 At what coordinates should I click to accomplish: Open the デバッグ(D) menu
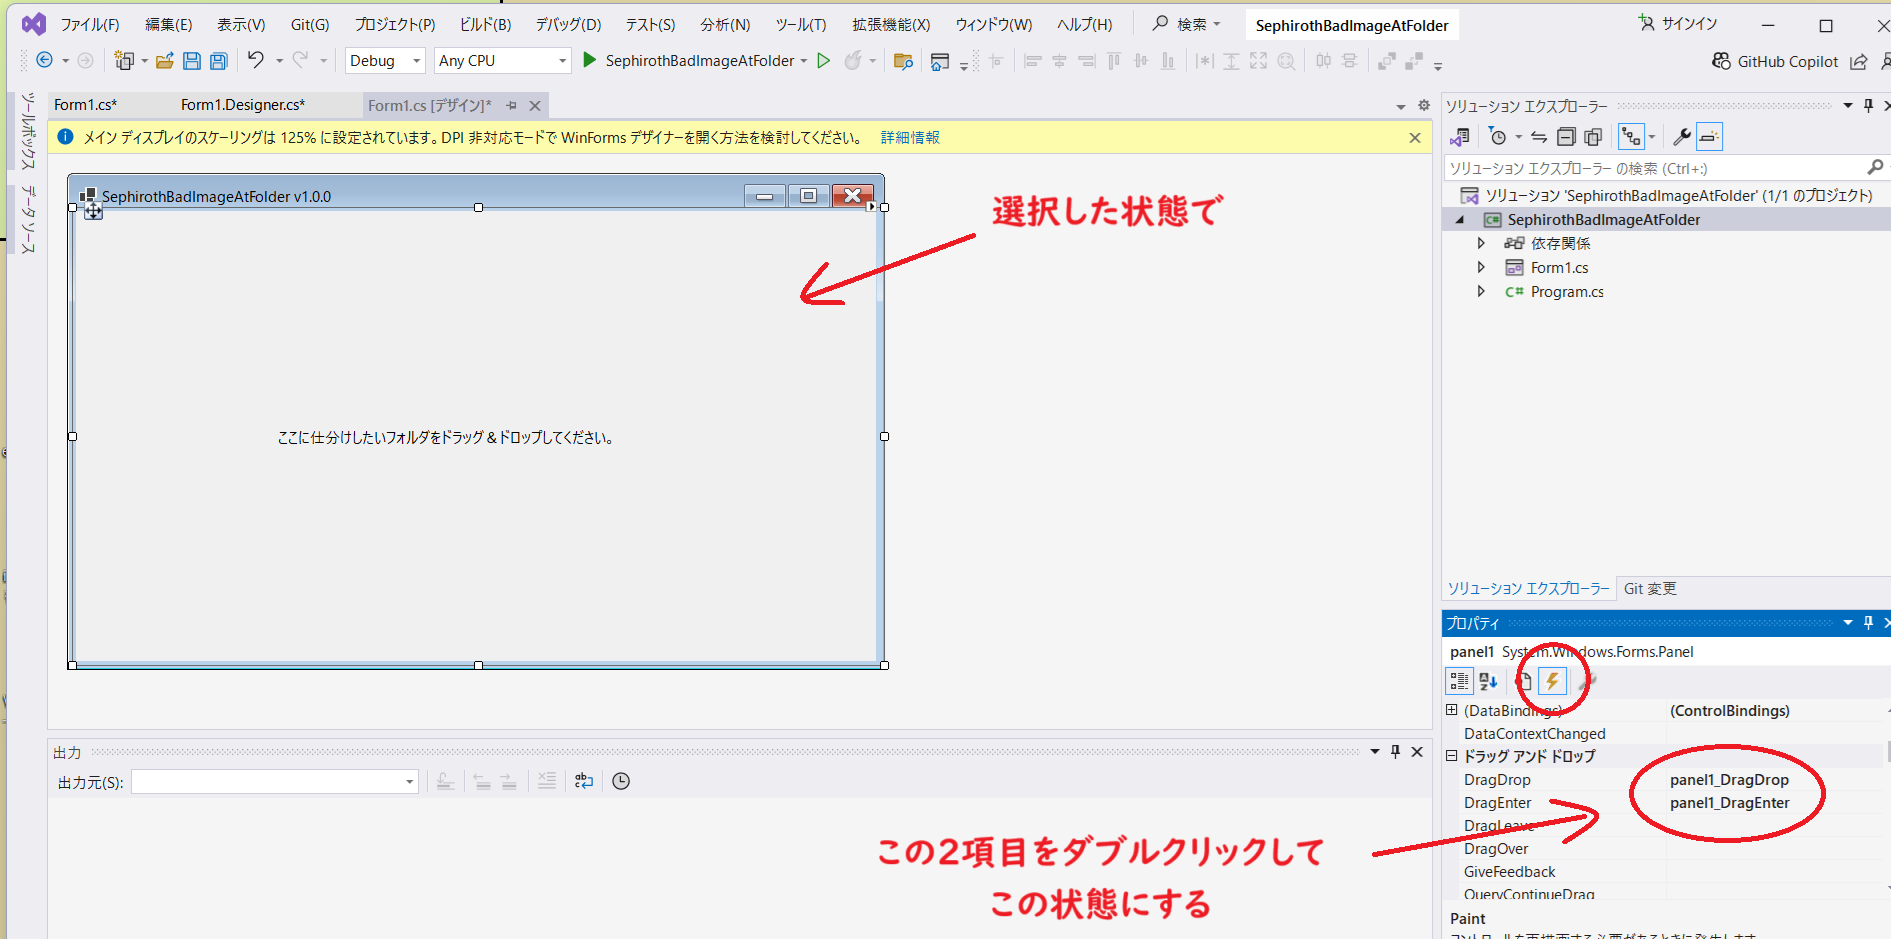[x=568, y=25]
